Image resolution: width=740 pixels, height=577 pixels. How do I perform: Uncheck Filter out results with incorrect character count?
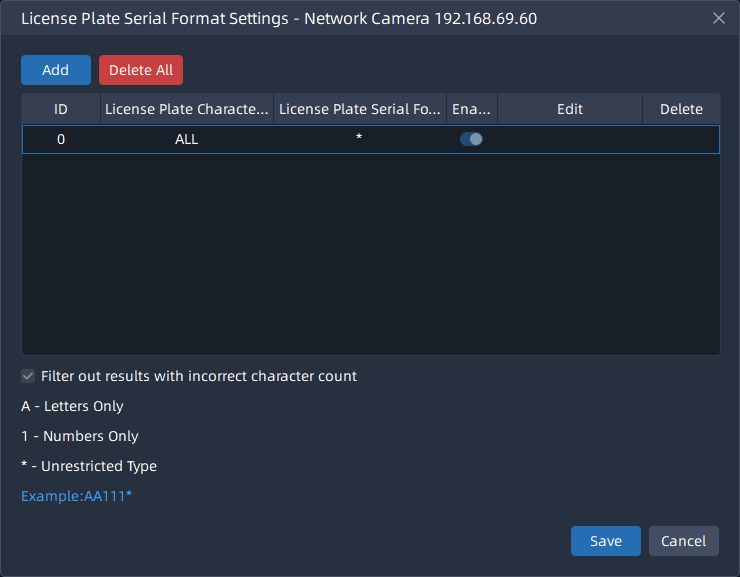[28, 377]
